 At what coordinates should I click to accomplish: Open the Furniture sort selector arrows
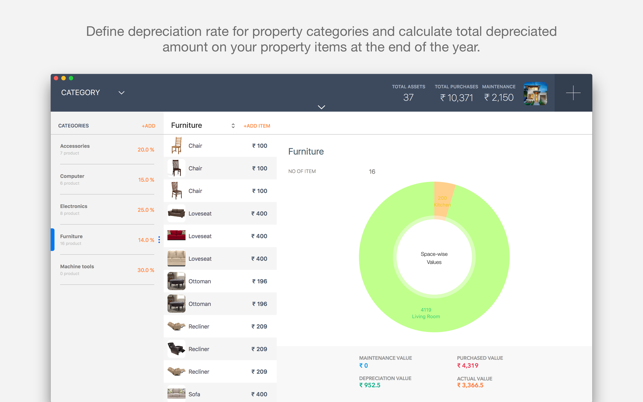click(x=233, y=126)
